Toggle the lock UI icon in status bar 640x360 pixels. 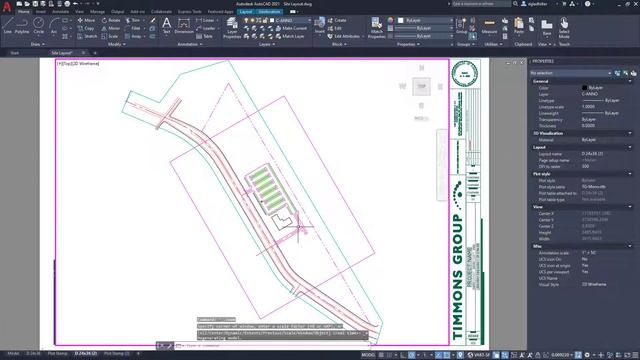(x=538, y=355)
